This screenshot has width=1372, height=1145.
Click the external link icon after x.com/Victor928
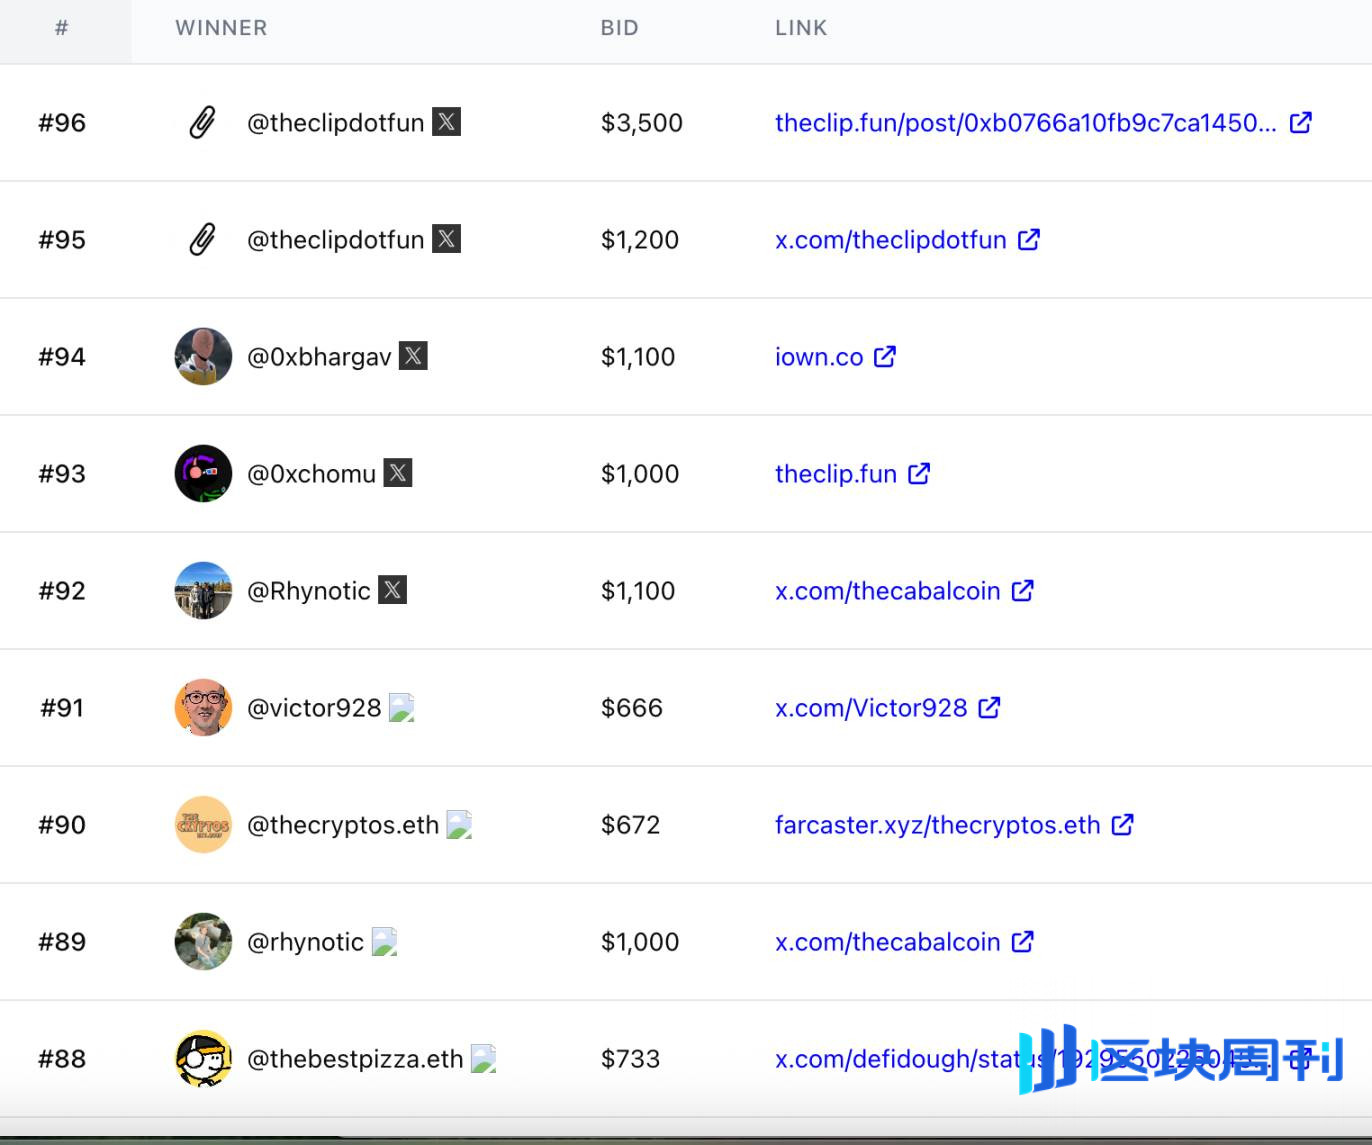coord(989,707)
